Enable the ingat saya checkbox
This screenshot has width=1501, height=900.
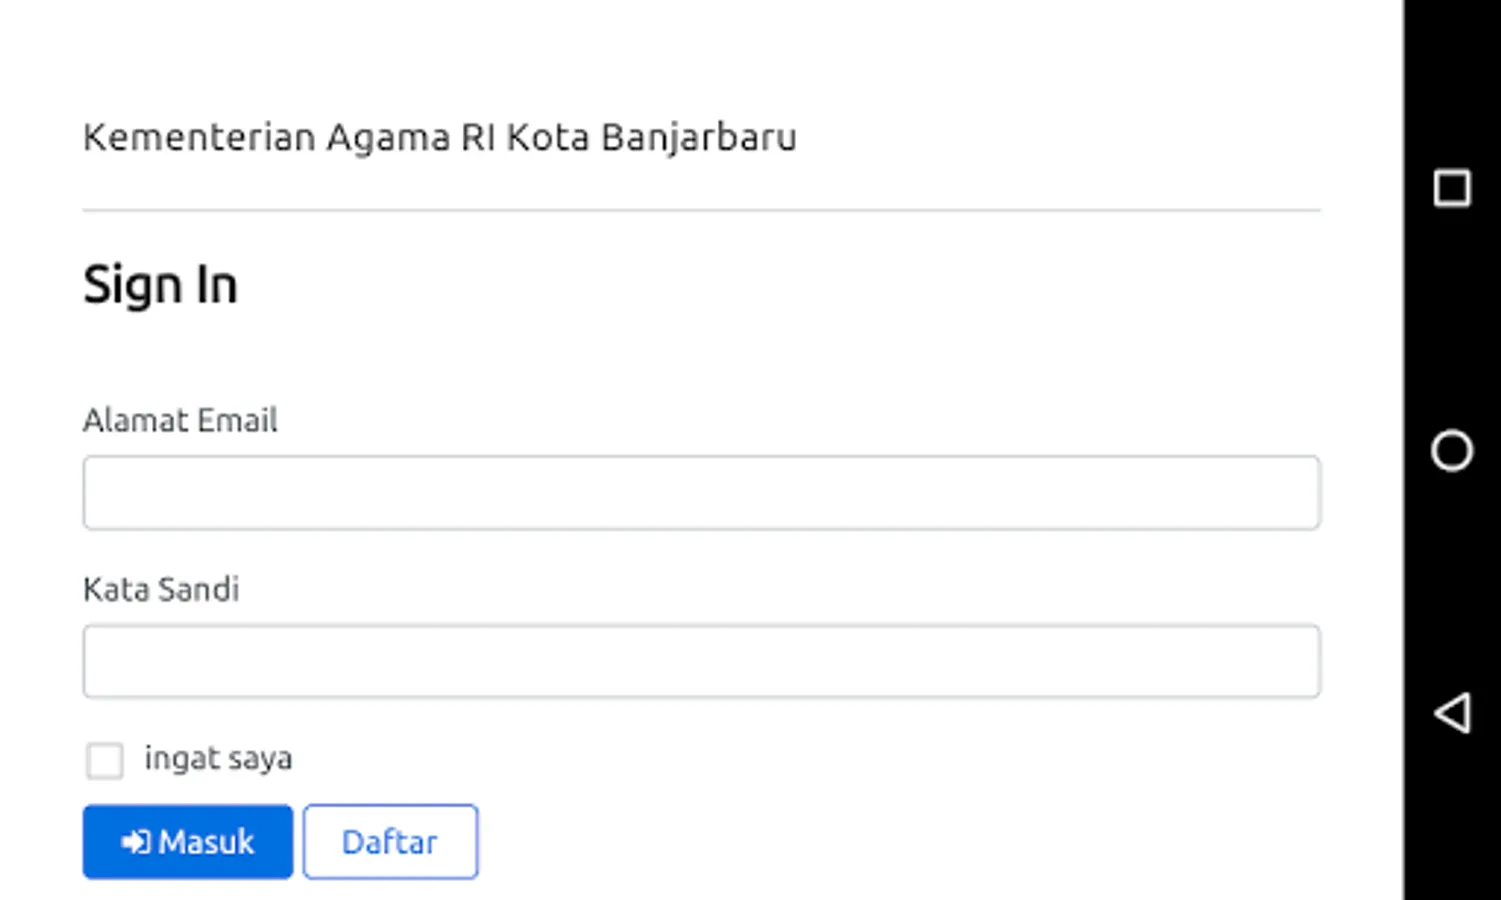click(105, 760)
